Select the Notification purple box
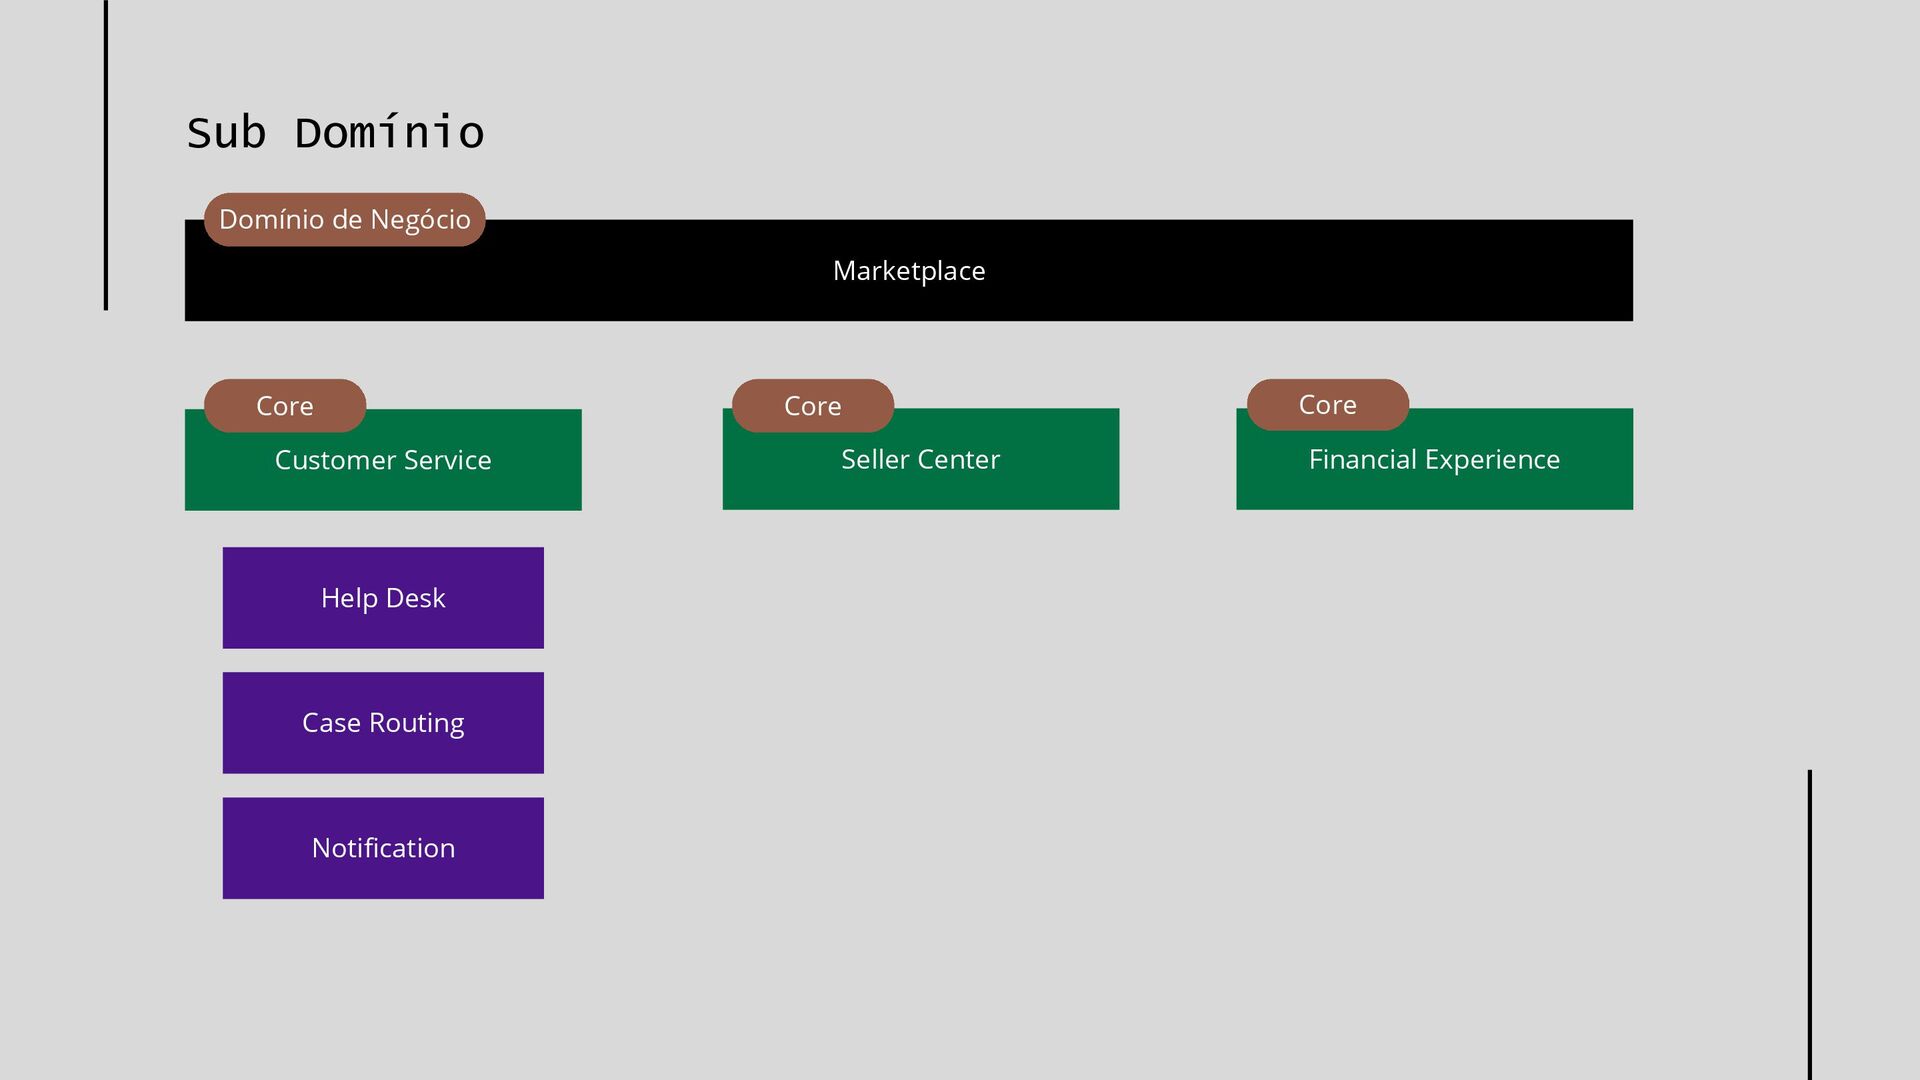 pos(383,848)
